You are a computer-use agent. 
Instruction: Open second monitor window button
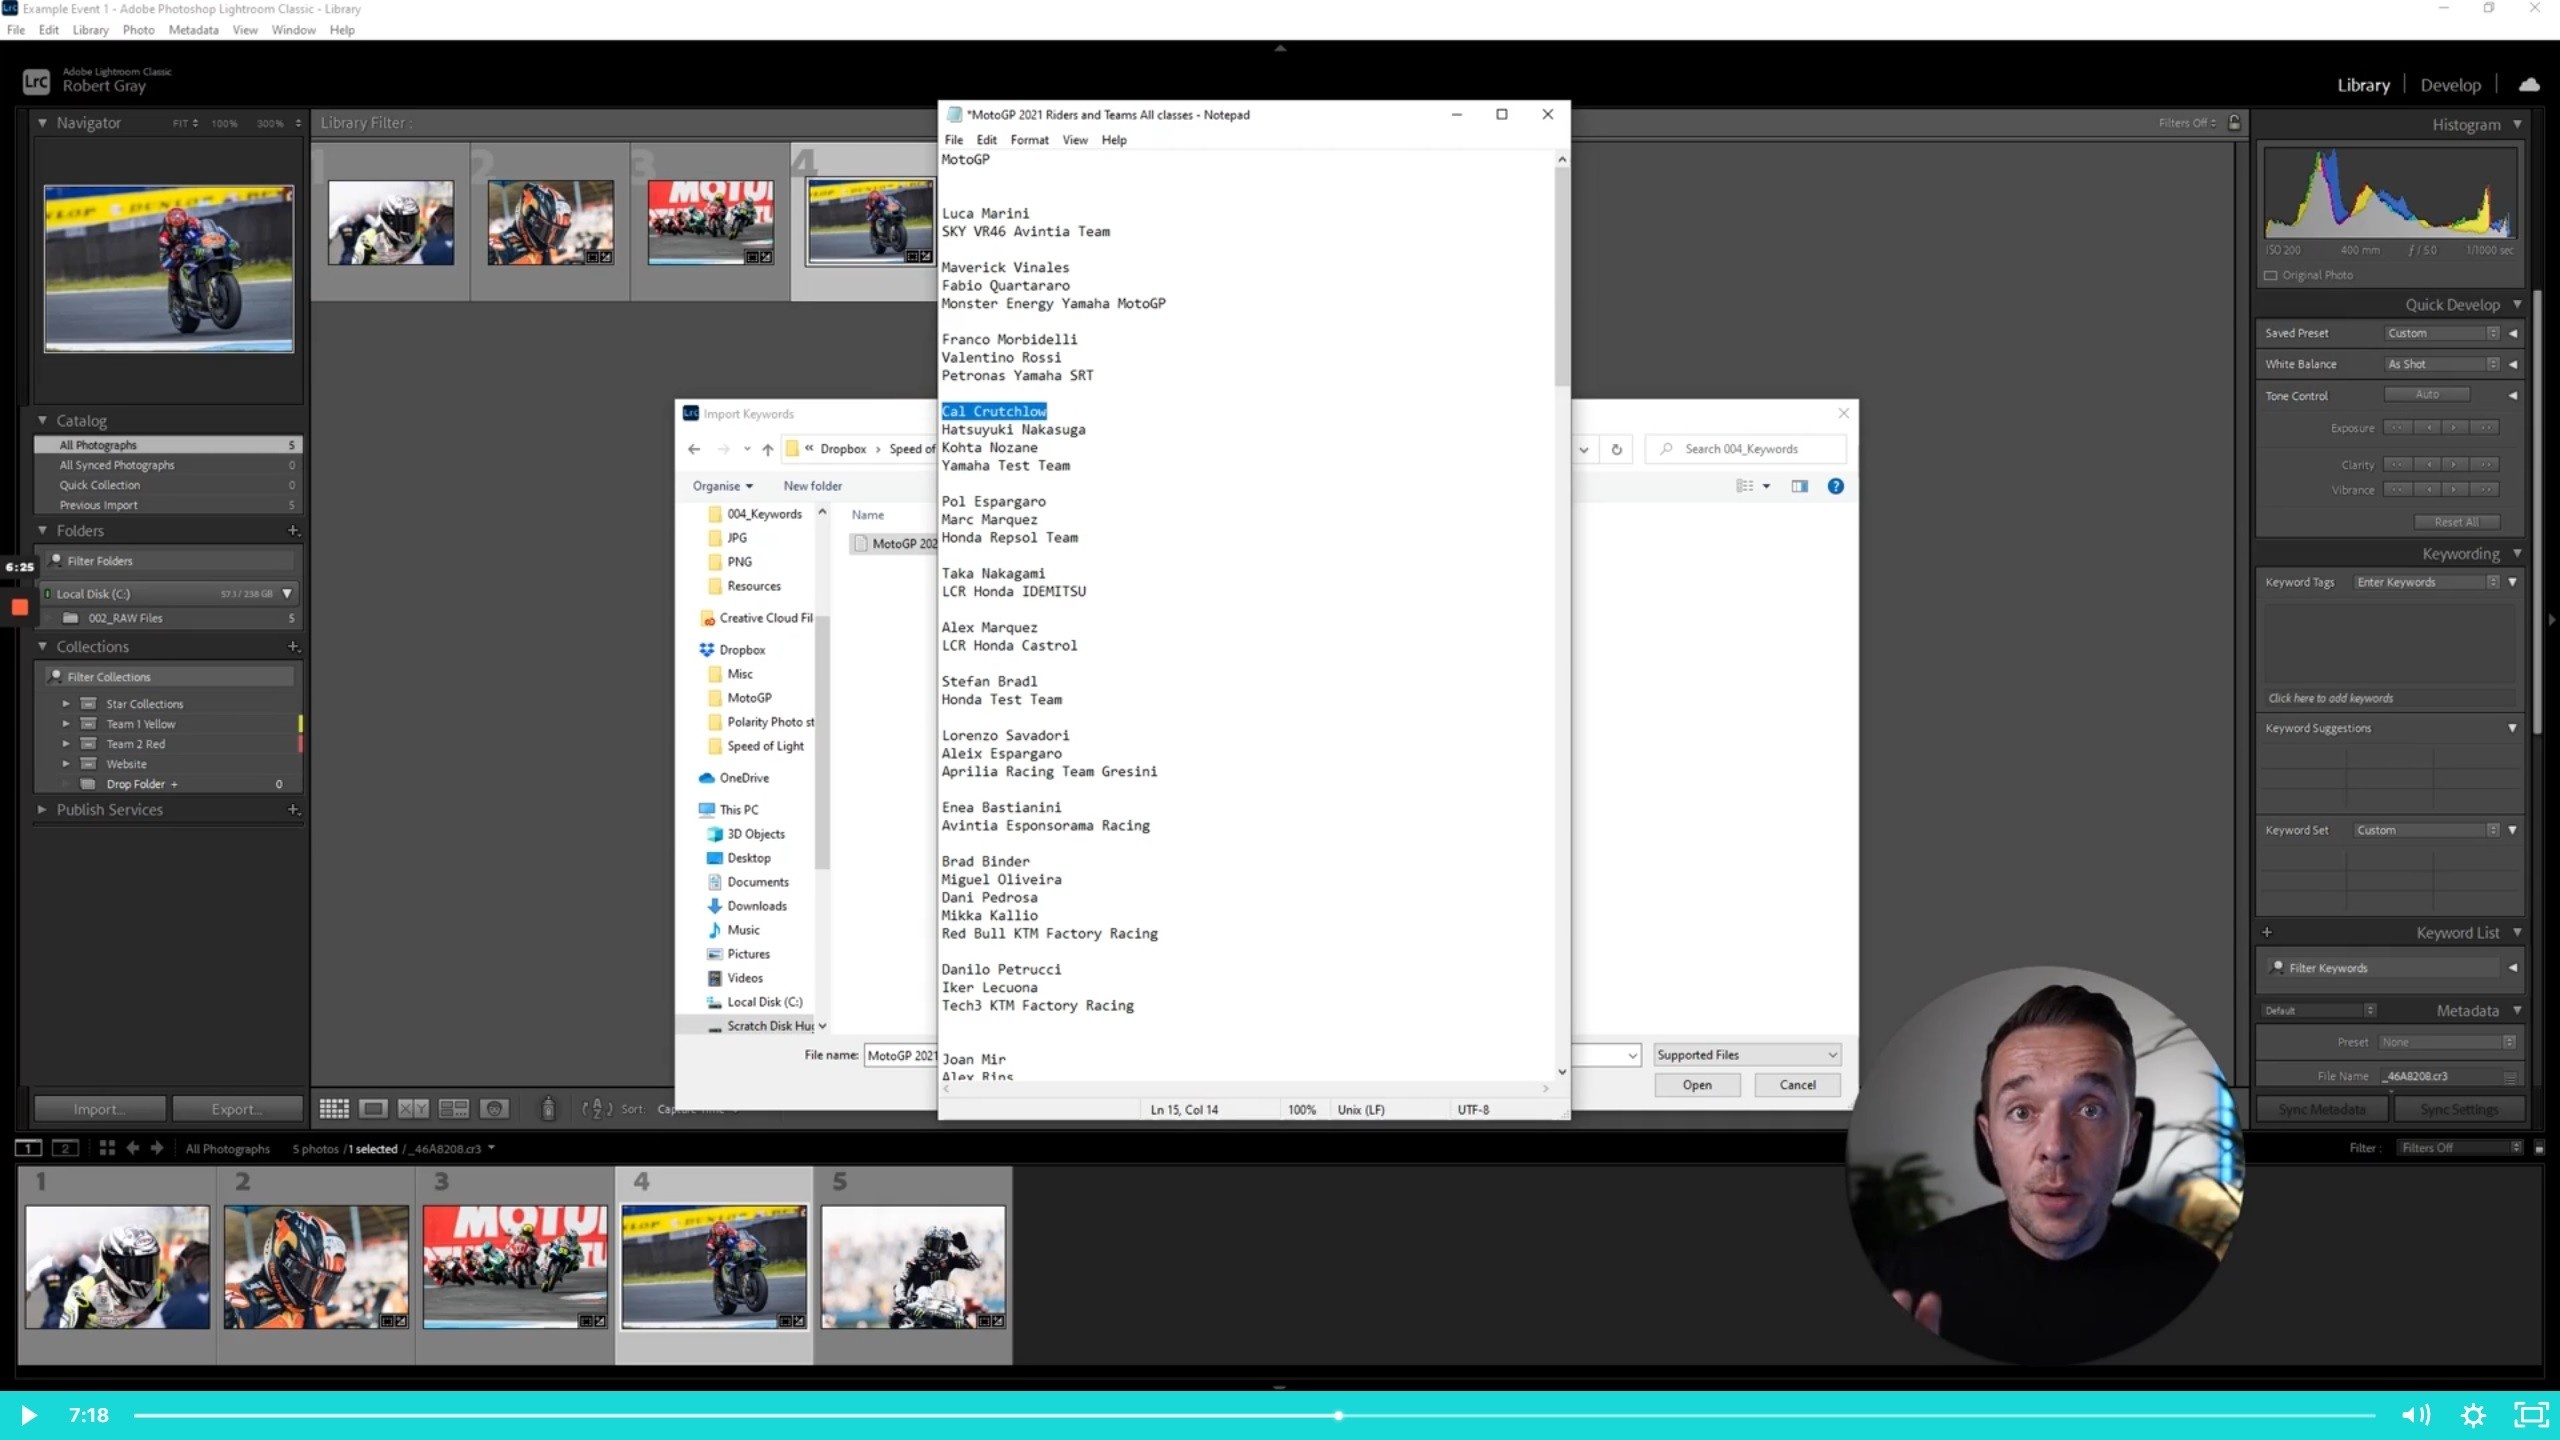65,1148
